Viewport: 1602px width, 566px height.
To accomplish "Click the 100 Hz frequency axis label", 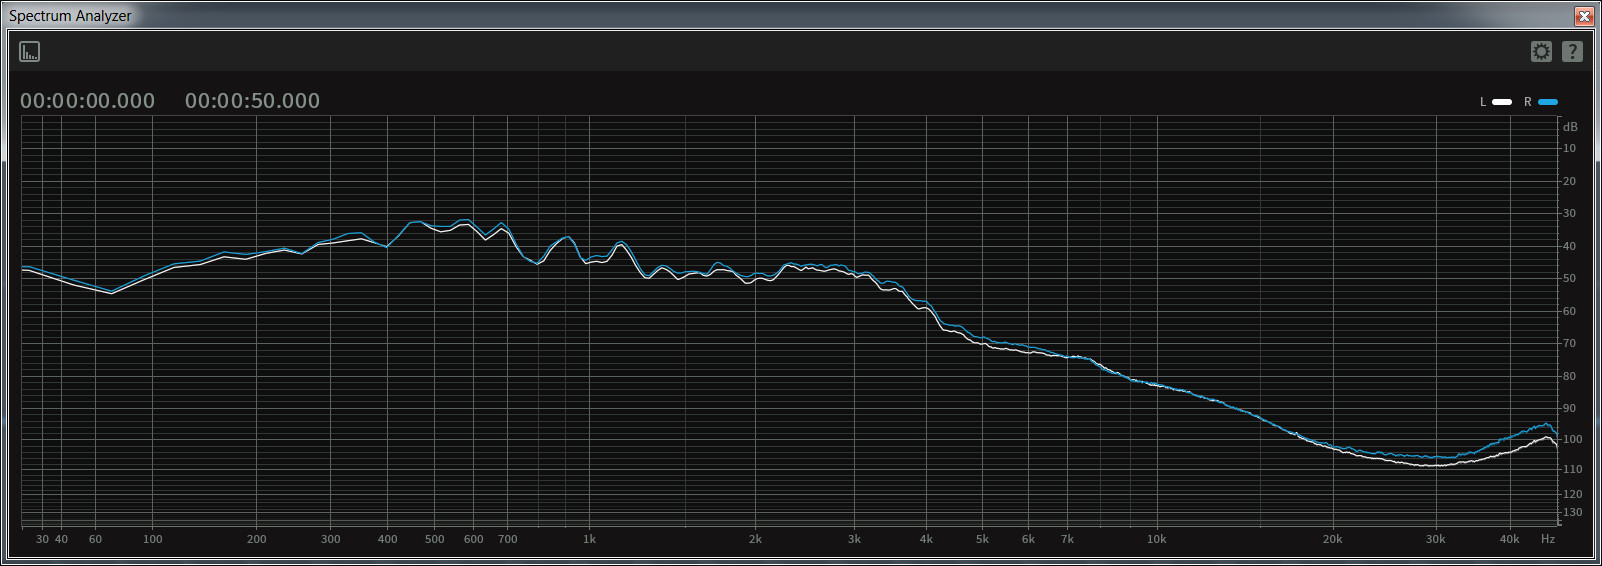I will 153,539.
